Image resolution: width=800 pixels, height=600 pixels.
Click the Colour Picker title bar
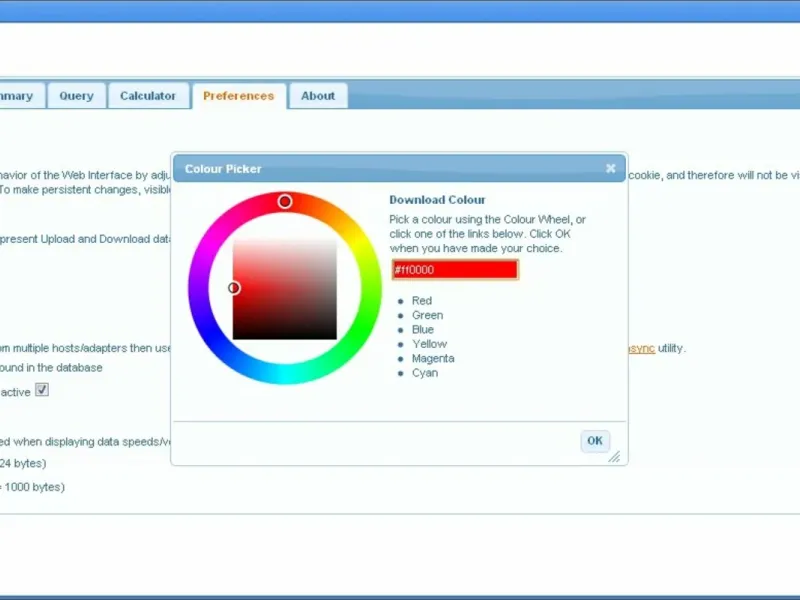coord(399,168)
